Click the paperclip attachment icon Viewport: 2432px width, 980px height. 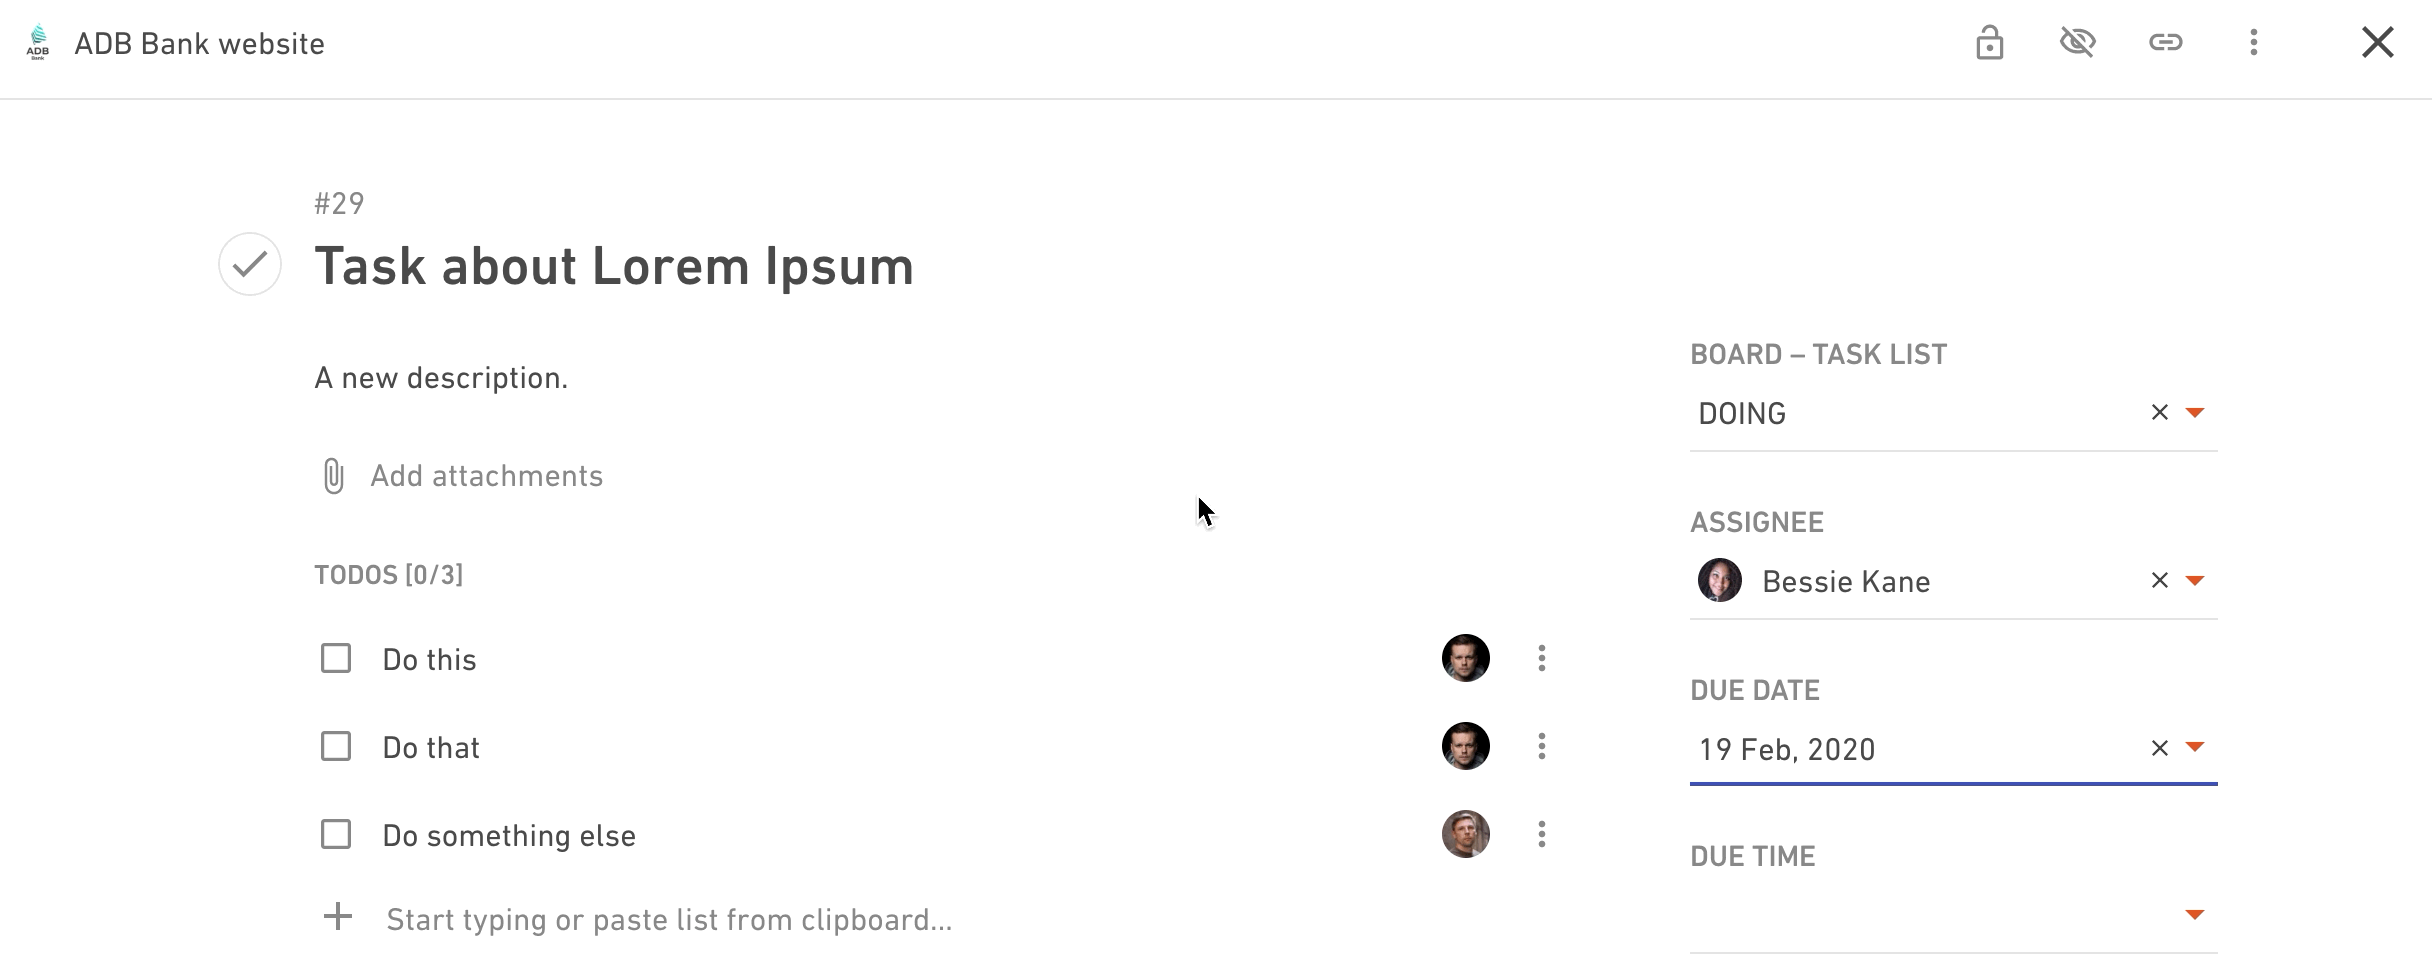333,476
